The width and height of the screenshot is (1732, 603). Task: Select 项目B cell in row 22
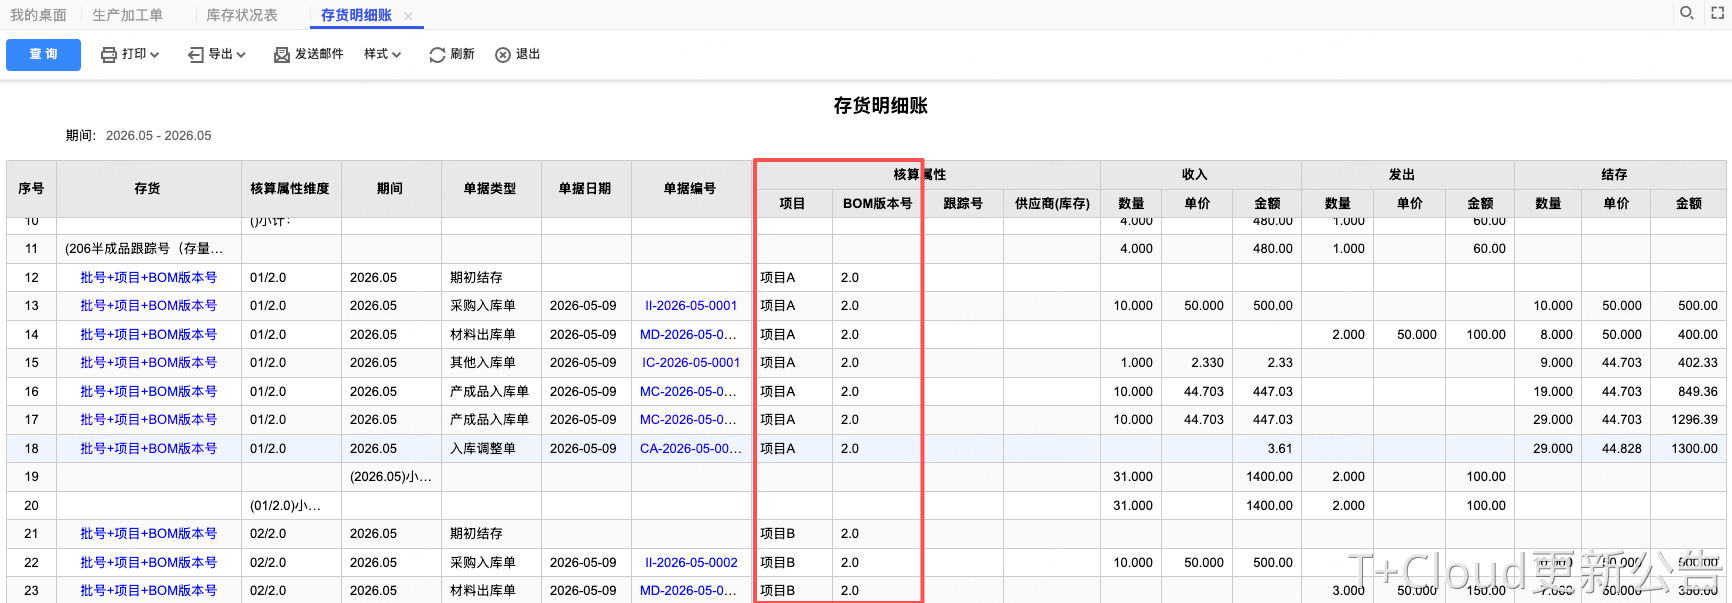point(792,563)
